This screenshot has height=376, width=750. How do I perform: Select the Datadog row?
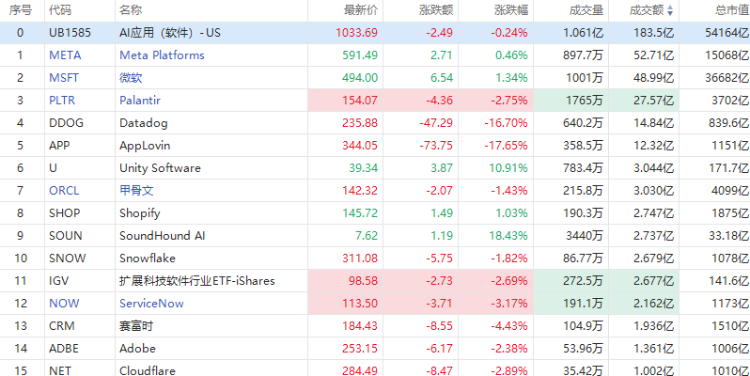point(375,123)
